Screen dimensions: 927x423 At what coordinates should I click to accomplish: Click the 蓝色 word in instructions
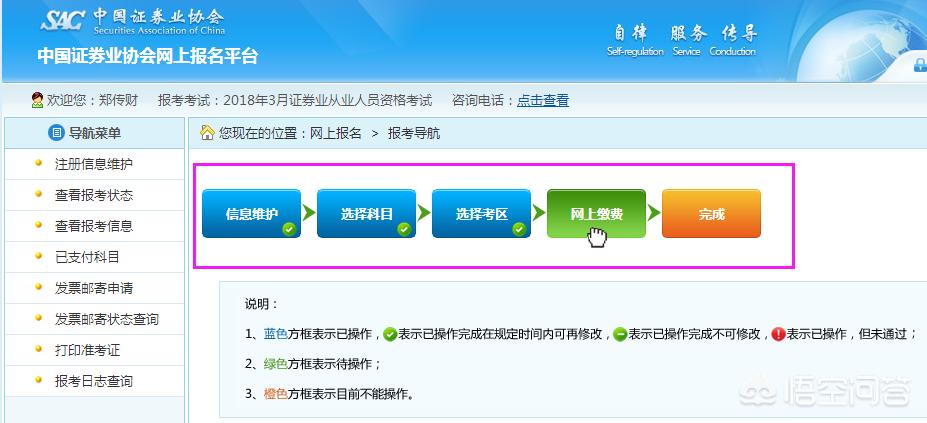[275, 334]
